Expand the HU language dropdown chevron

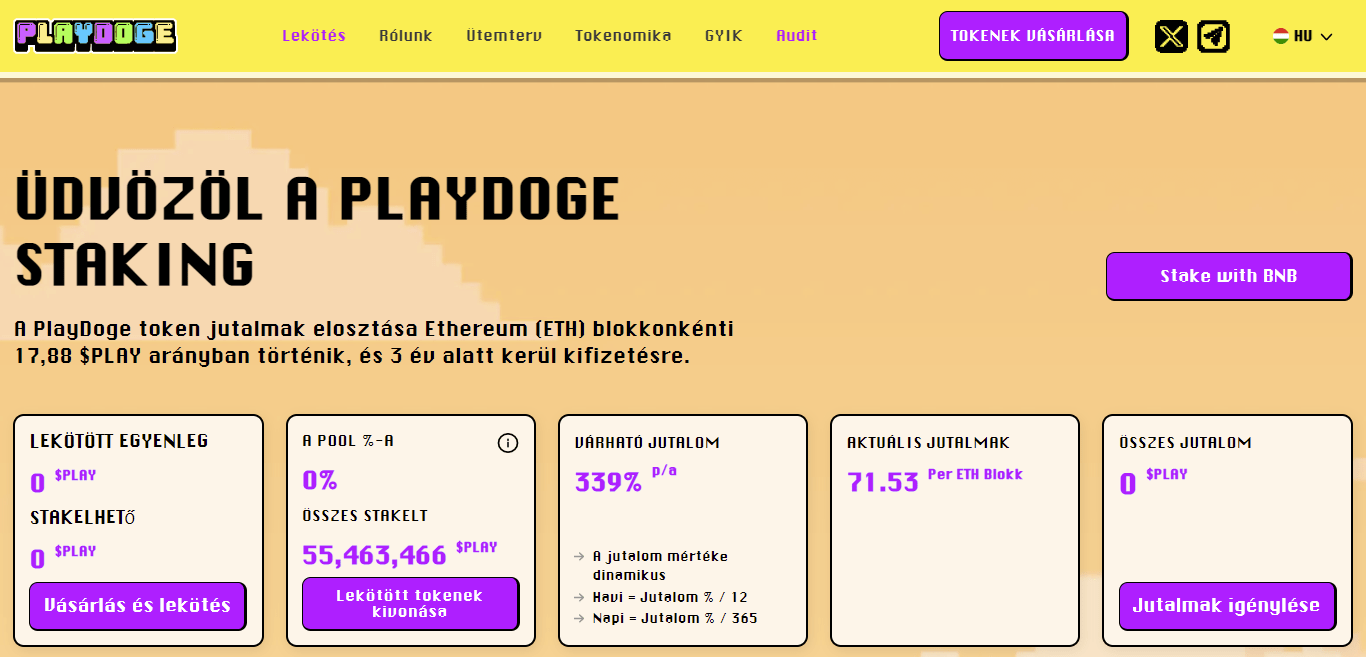[1327, 37]
